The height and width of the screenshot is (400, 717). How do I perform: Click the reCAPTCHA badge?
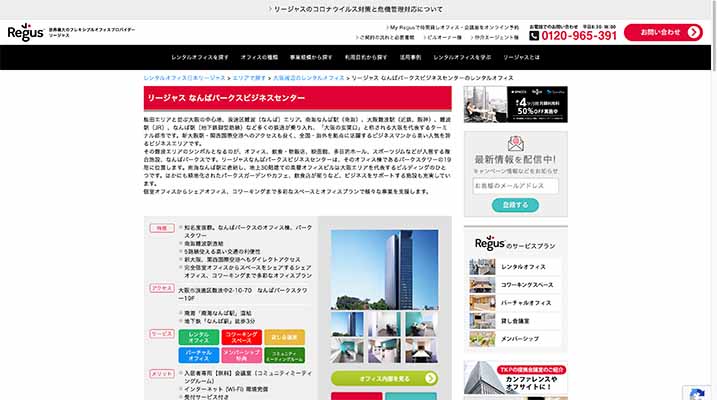(x=697, y=393)
